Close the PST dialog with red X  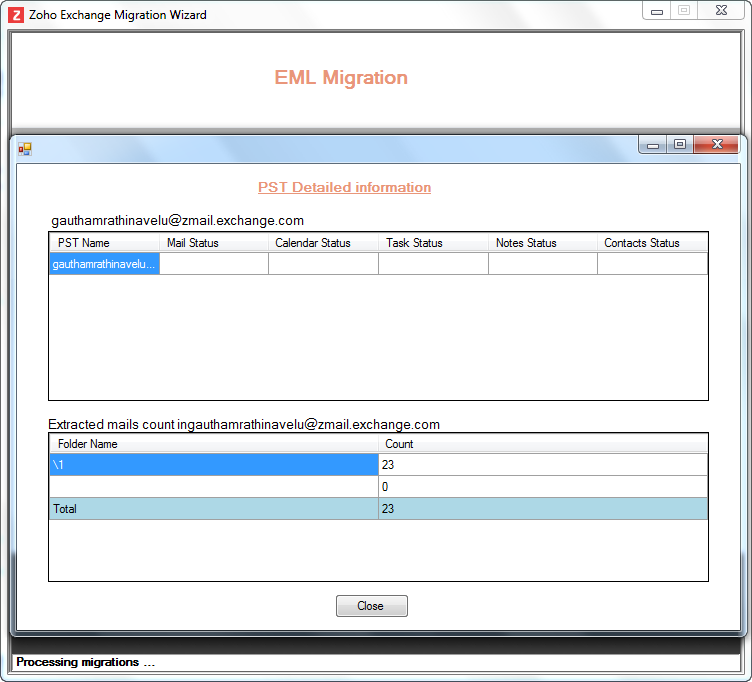point(716,144)
